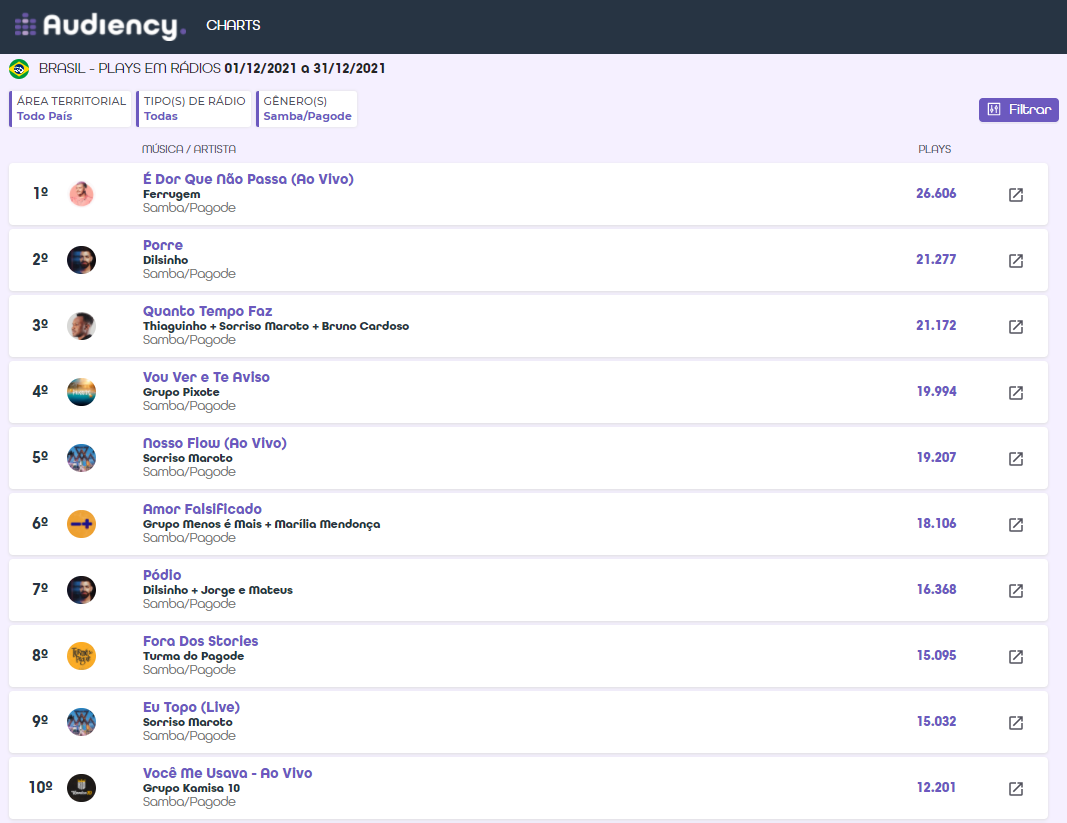Click artist name Grupo Pixote
Screen dimensions: 1067x823
tap(181, 392)
